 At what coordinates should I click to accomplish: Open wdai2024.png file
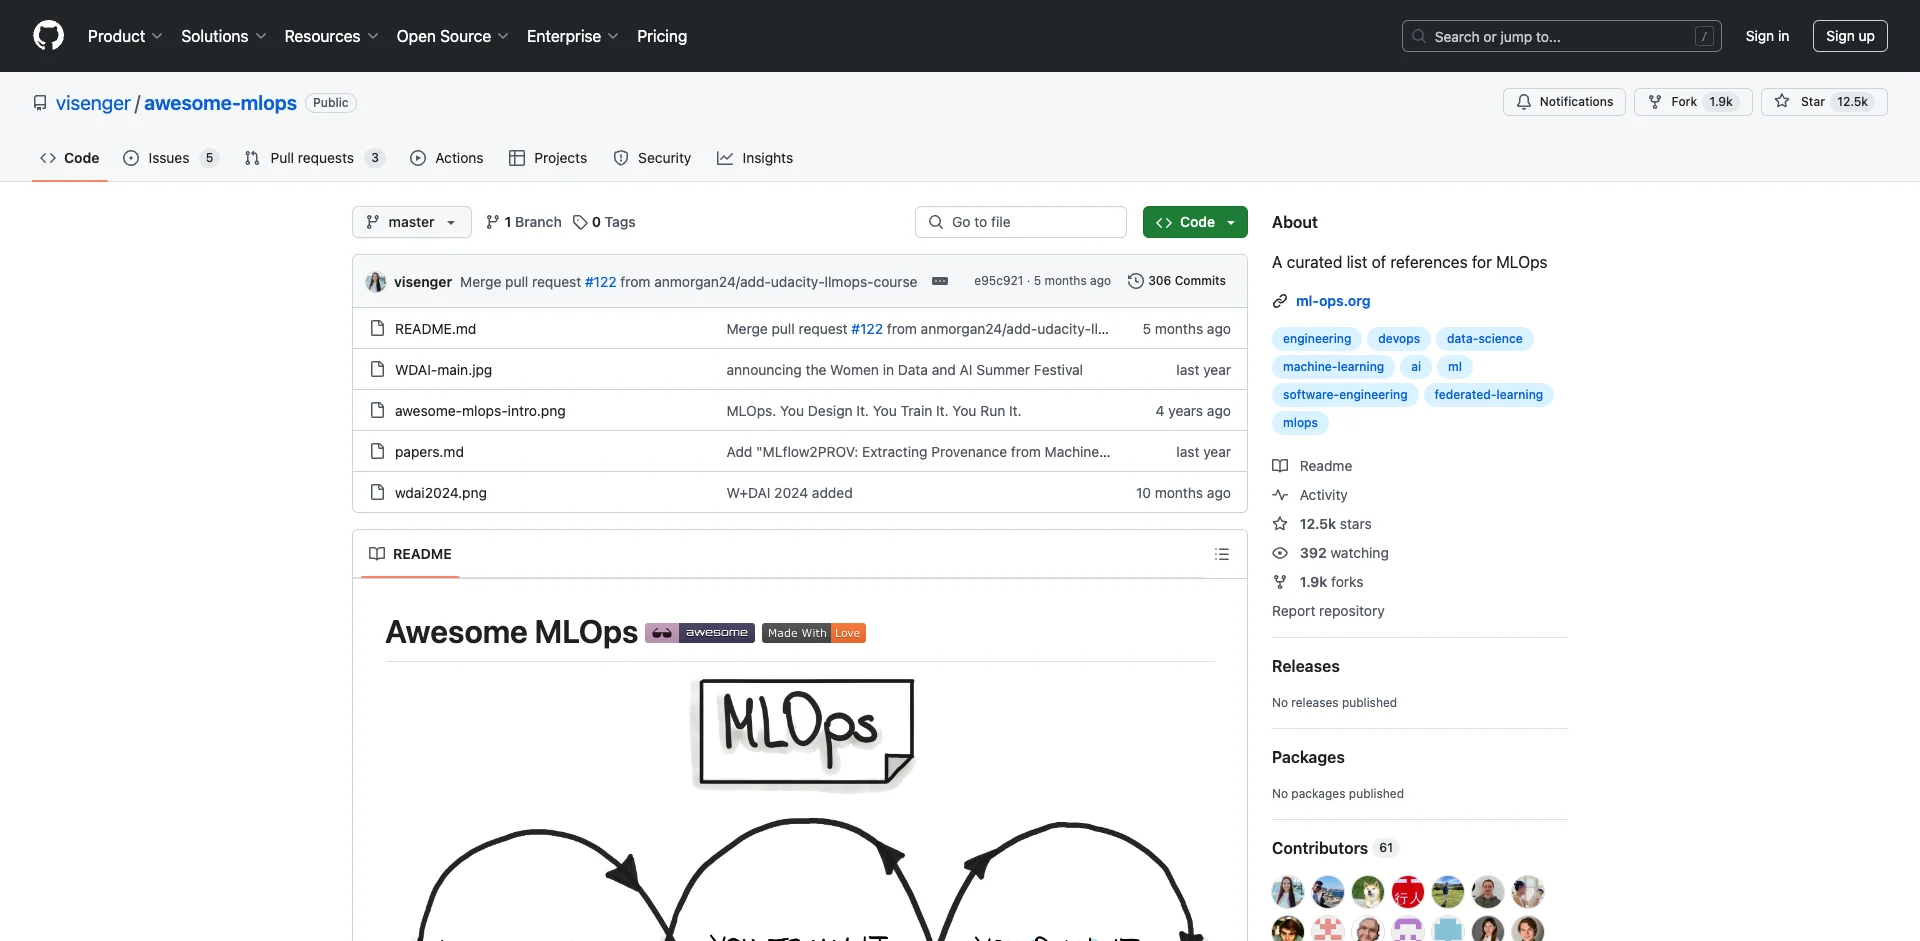click(x=441, y=493)
